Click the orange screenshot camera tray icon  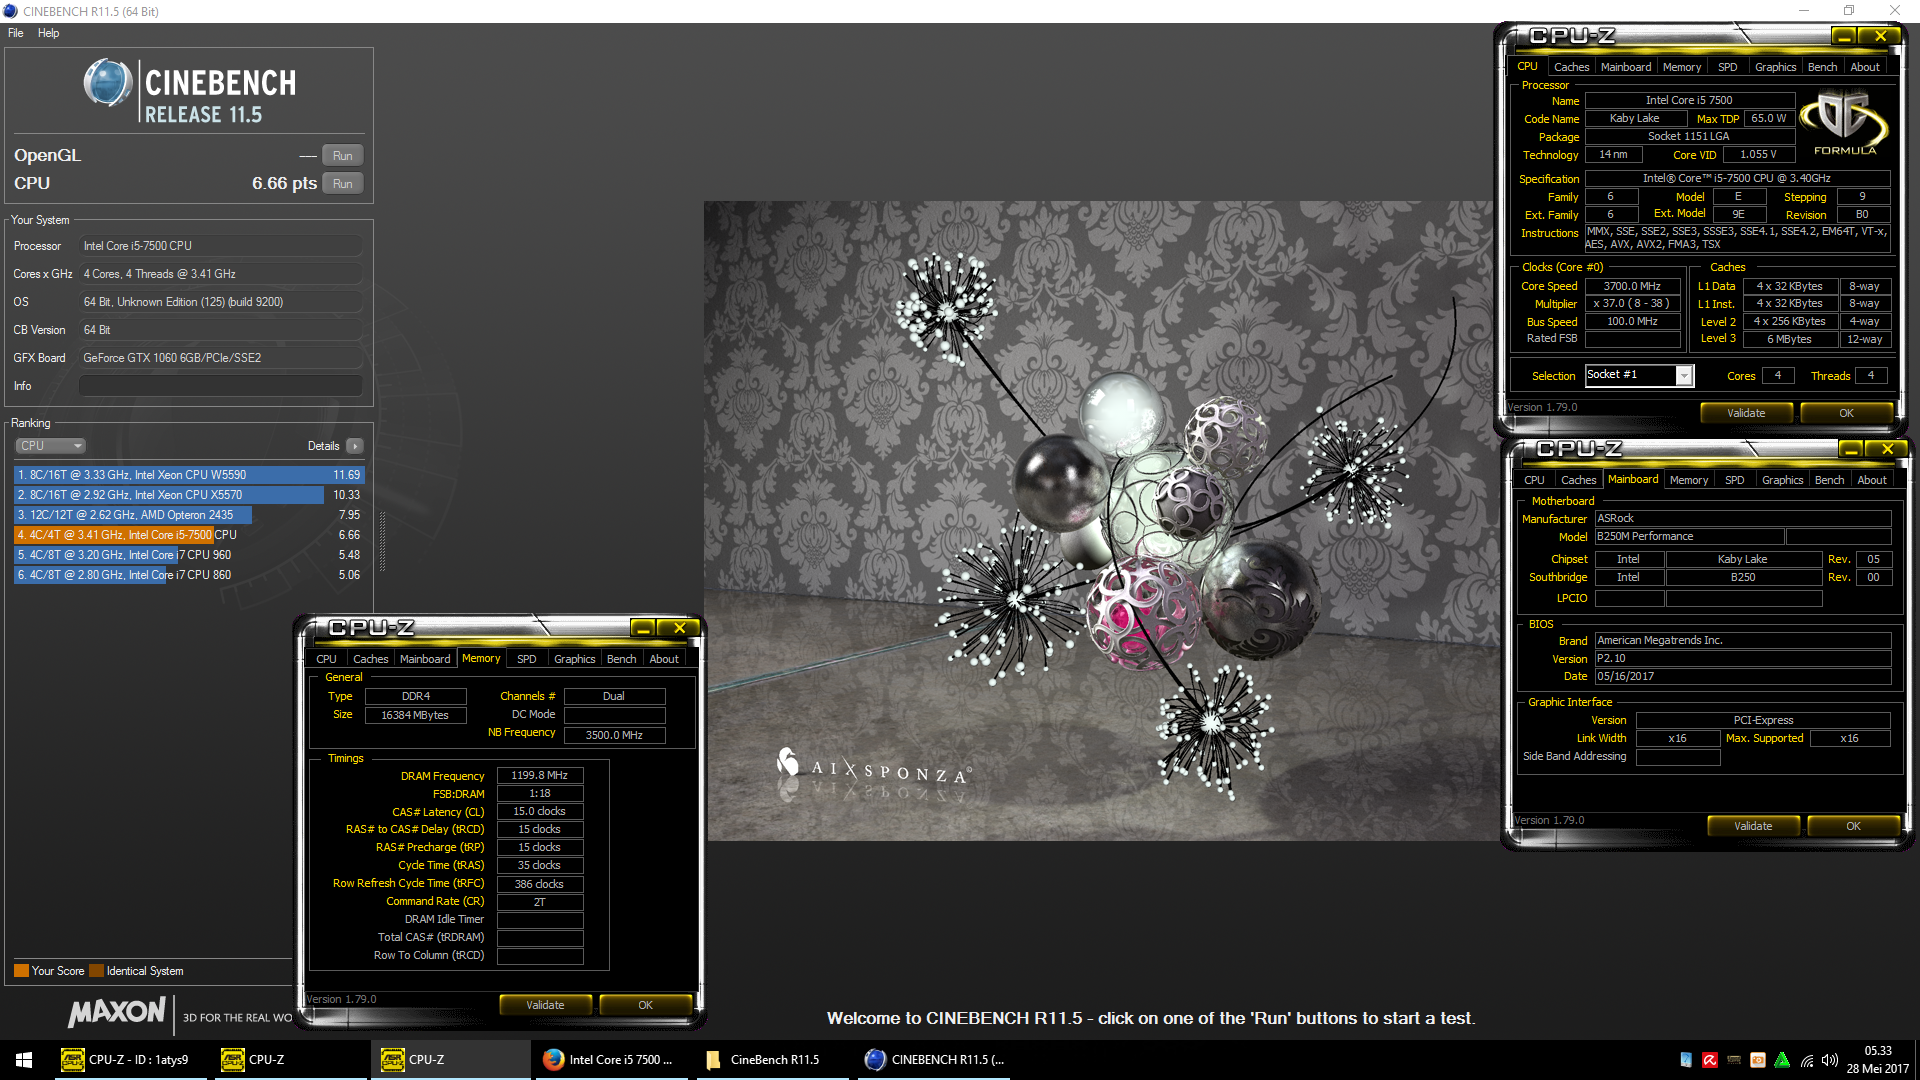tap(1758, 1060)
